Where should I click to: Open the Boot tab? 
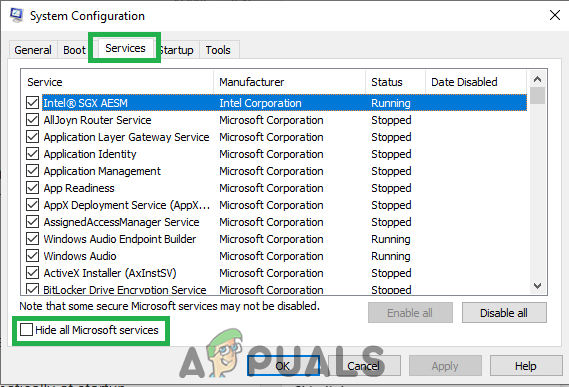tap(74, 50)
